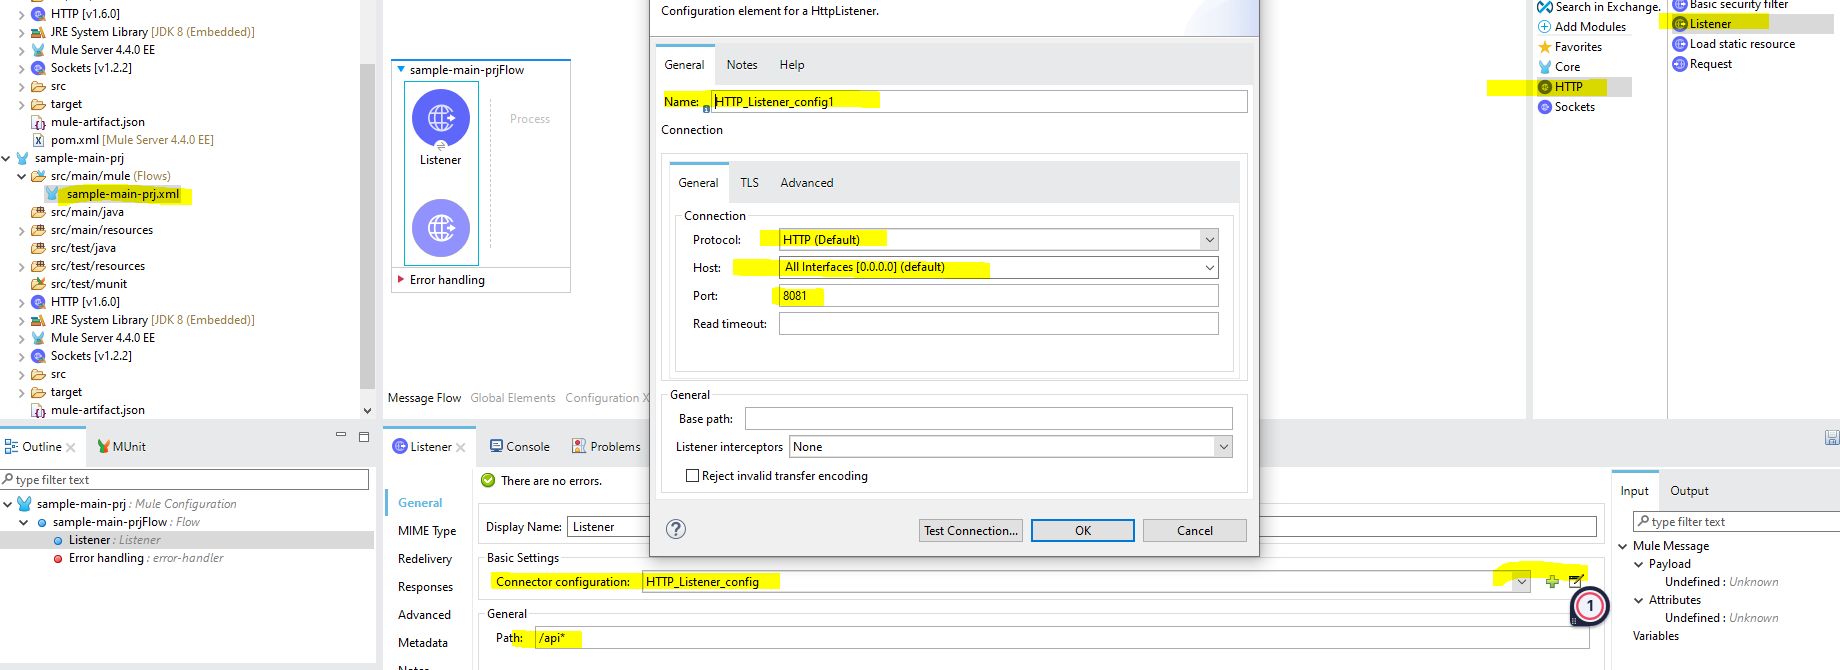This screenshot has height=670, width=1840.
Task: Collapse the src/main/mule (Flows) folder
Action: tap(22, 176)
